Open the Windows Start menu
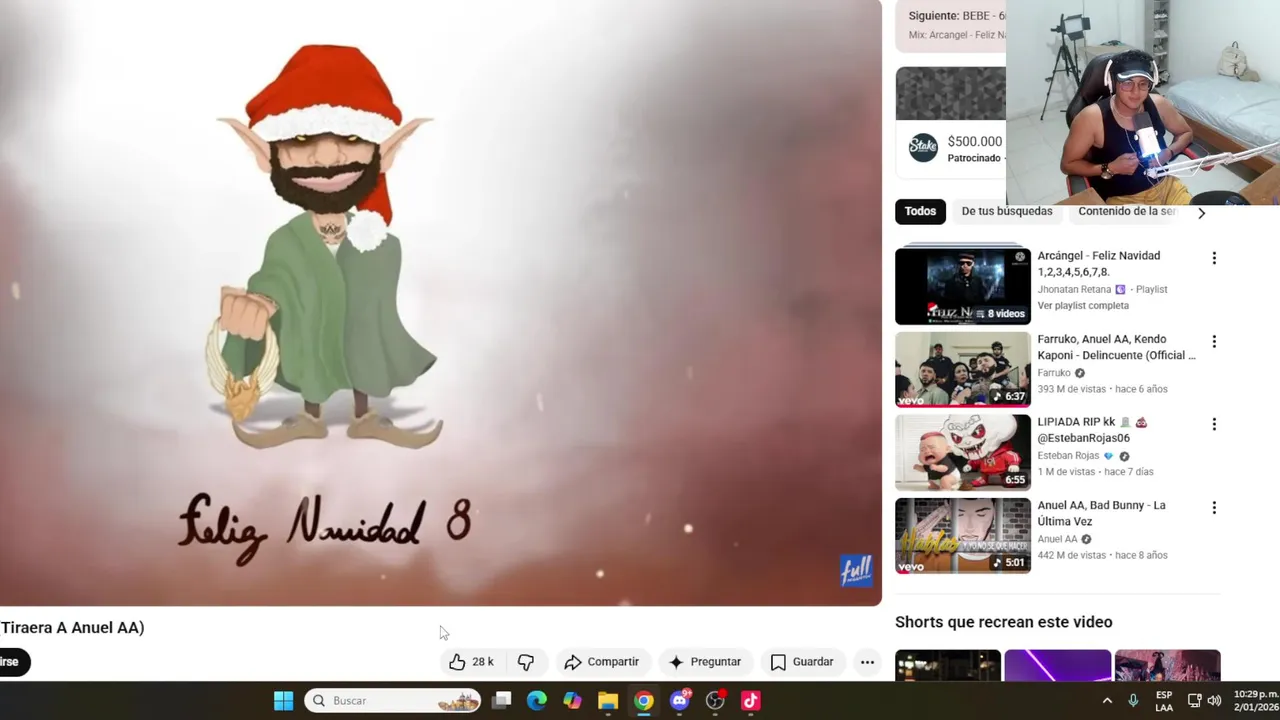 [284, 701]
